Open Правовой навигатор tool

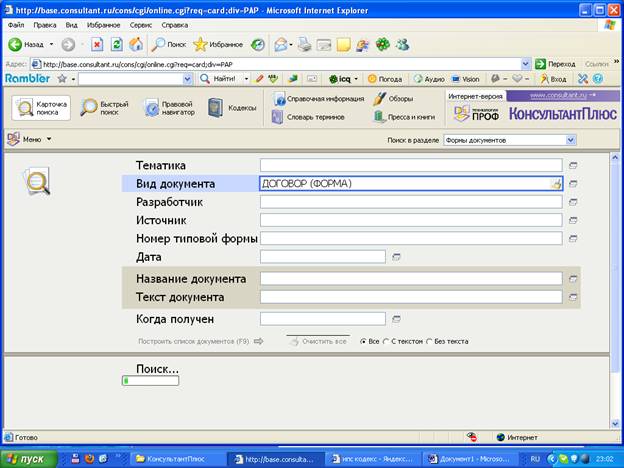168,108
